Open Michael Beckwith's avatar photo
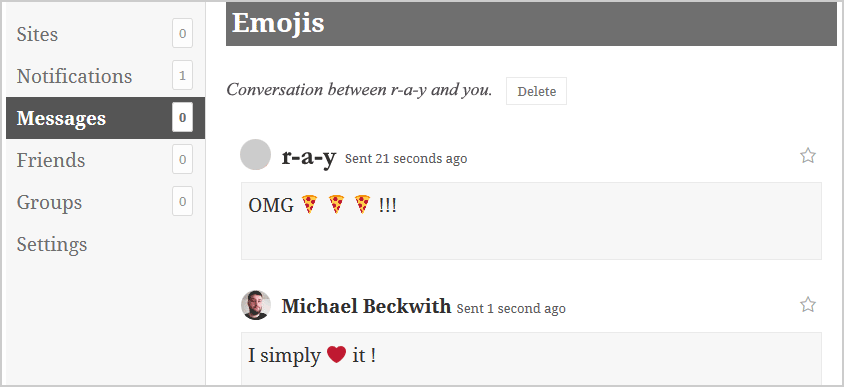The height and width of the screenshot is (387, 844). pos(255,305)
